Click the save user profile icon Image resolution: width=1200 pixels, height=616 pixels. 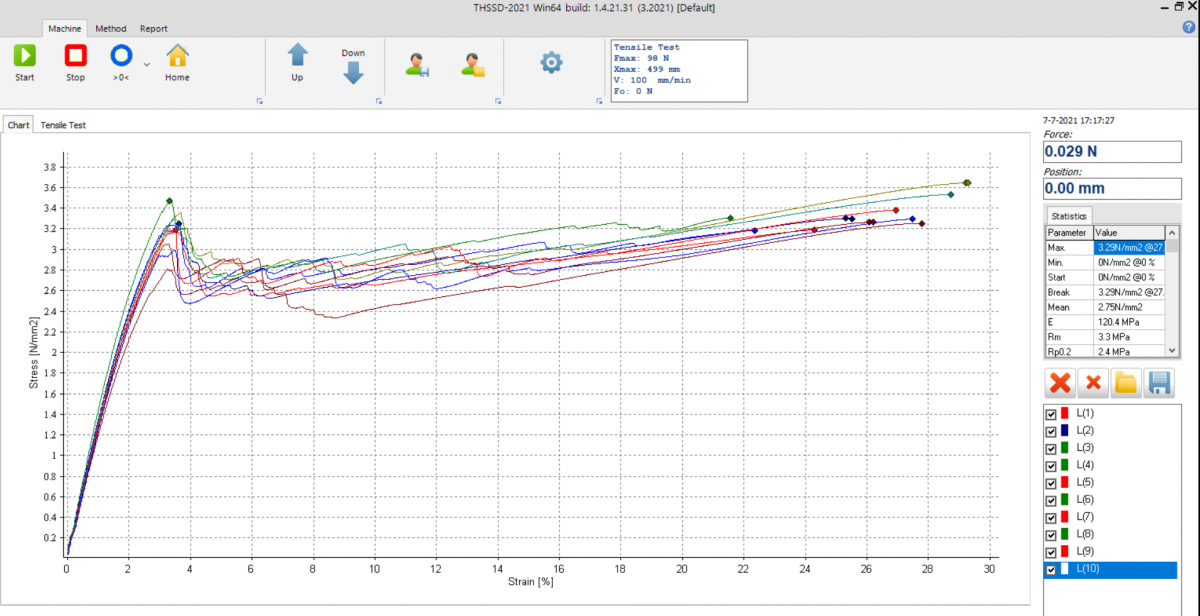tap(417, 65)
